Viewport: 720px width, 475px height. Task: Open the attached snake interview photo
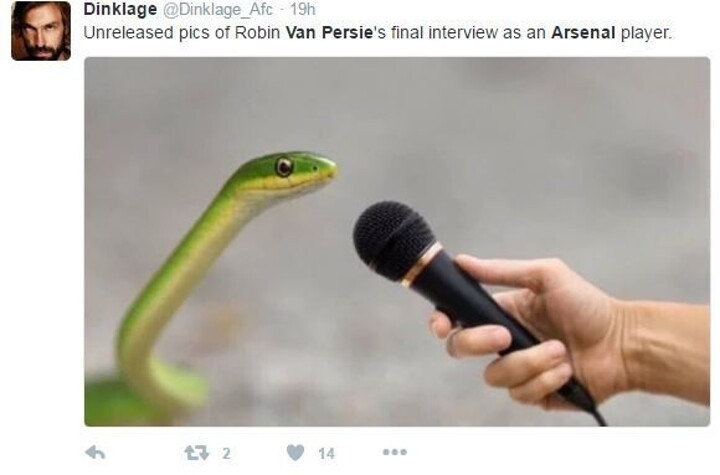[x=397, y=242]
